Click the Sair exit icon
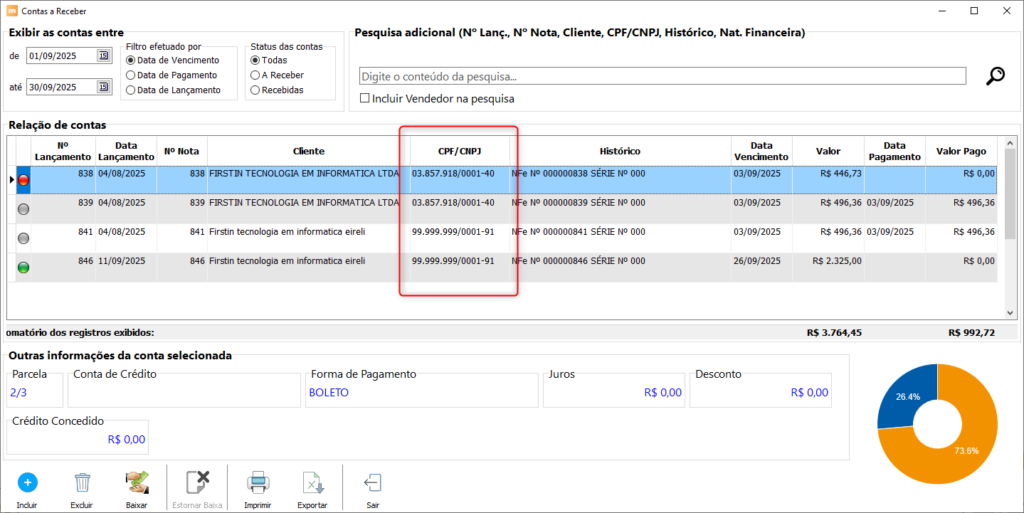 (372, 483)
